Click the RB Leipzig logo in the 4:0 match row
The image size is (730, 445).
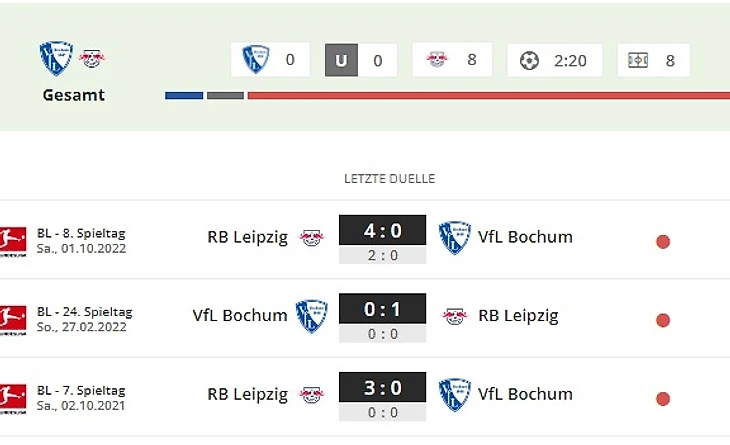tap(312, 238)
